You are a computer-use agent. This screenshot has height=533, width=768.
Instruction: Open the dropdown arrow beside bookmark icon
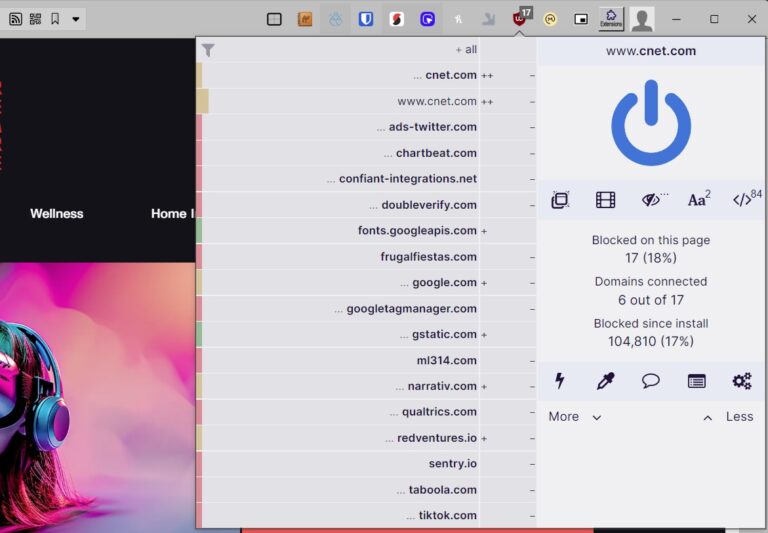point(75,19)
